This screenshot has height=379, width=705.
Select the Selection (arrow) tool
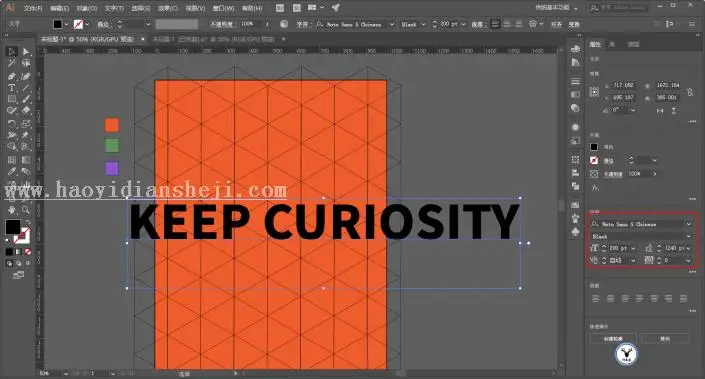click(12, 52)
